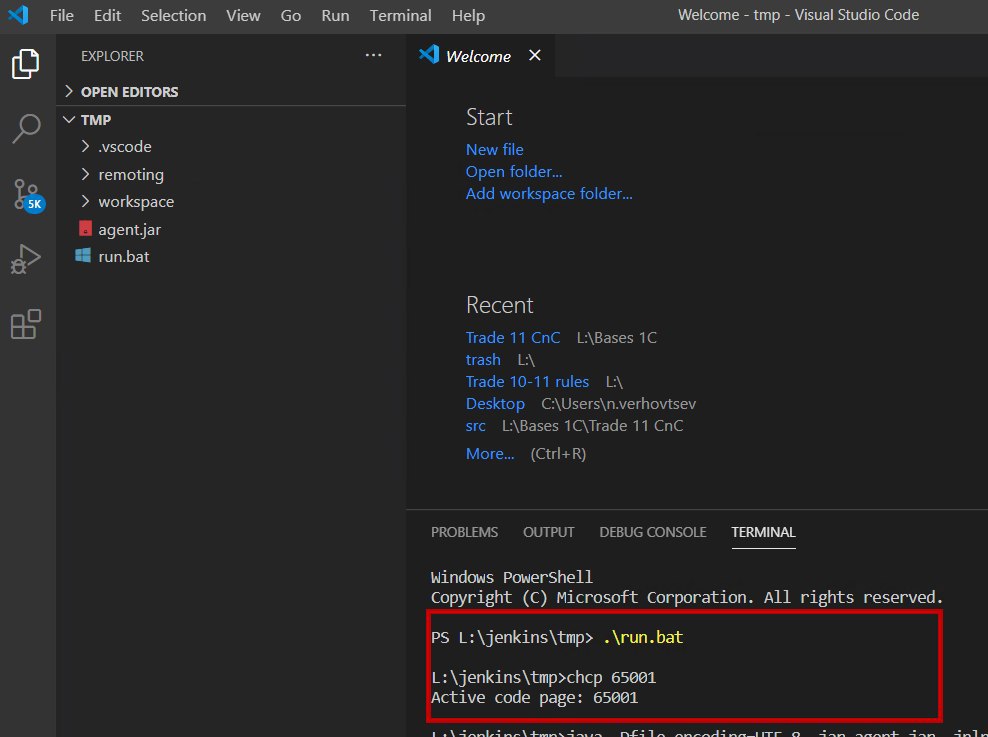Open recent Trade 10-11 rules folder

click(527, 382)
